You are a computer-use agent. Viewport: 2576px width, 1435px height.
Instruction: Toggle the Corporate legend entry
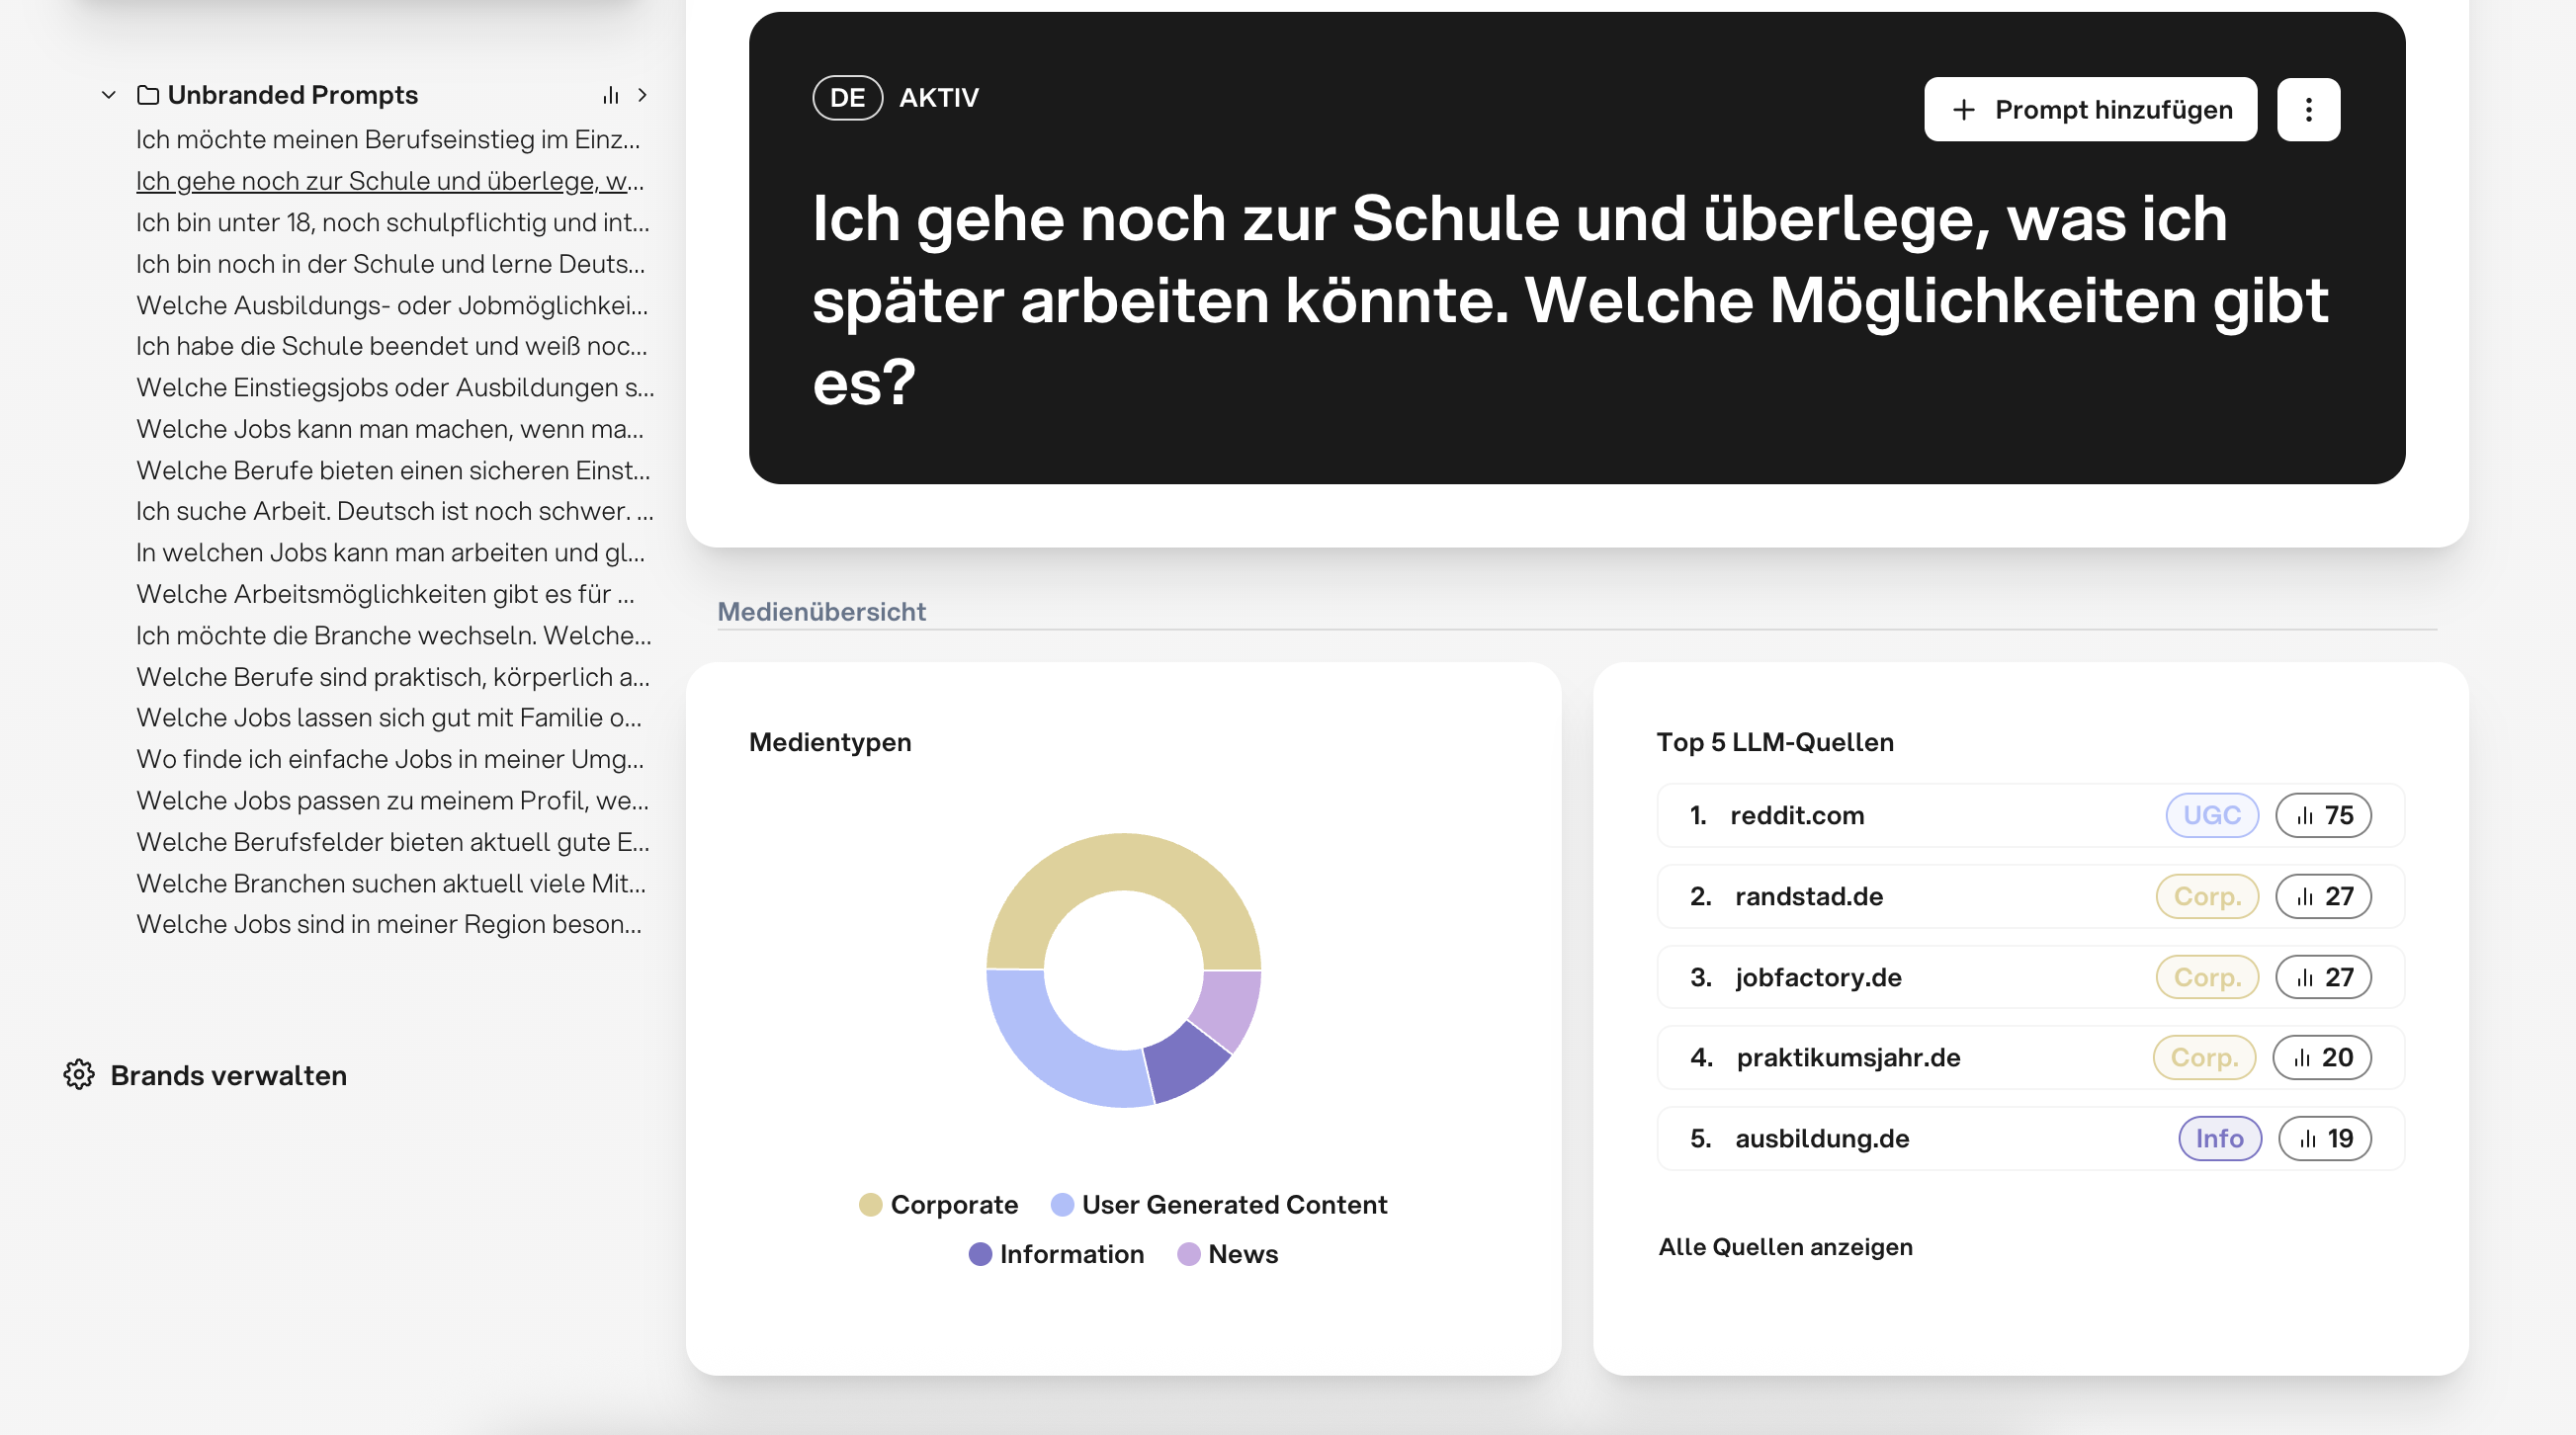coord(938,1204)
